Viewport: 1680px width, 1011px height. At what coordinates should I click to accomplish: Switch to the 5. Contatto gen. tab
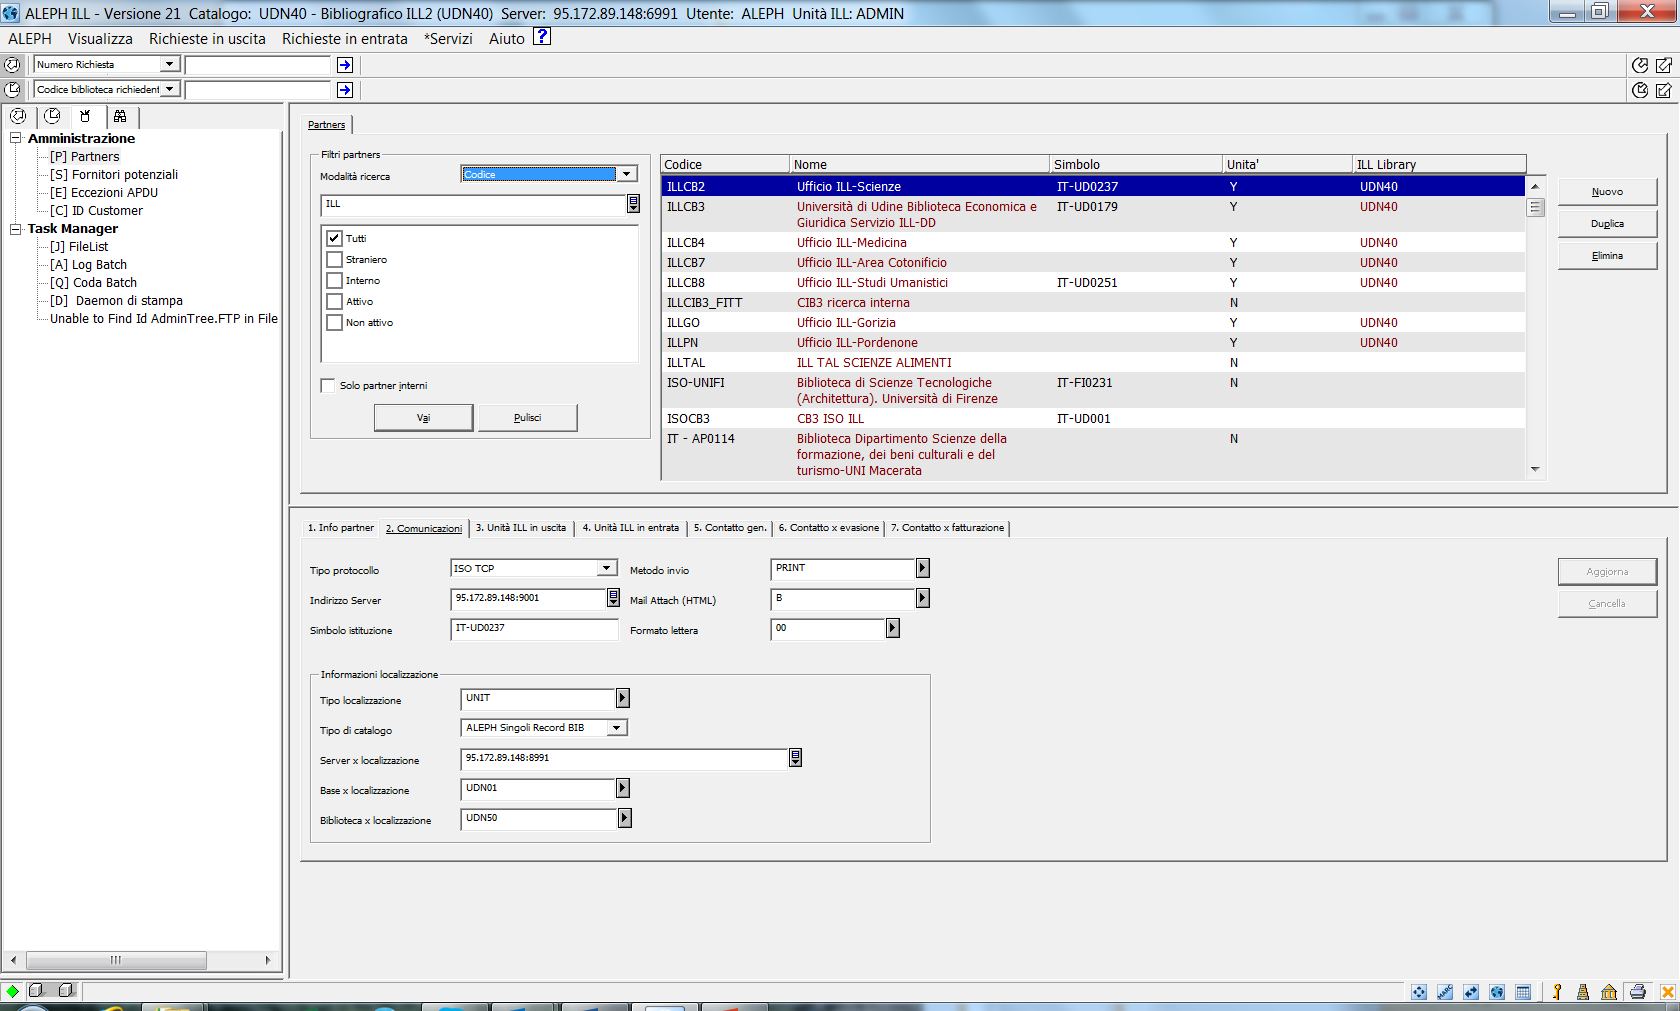coord(730,528)
